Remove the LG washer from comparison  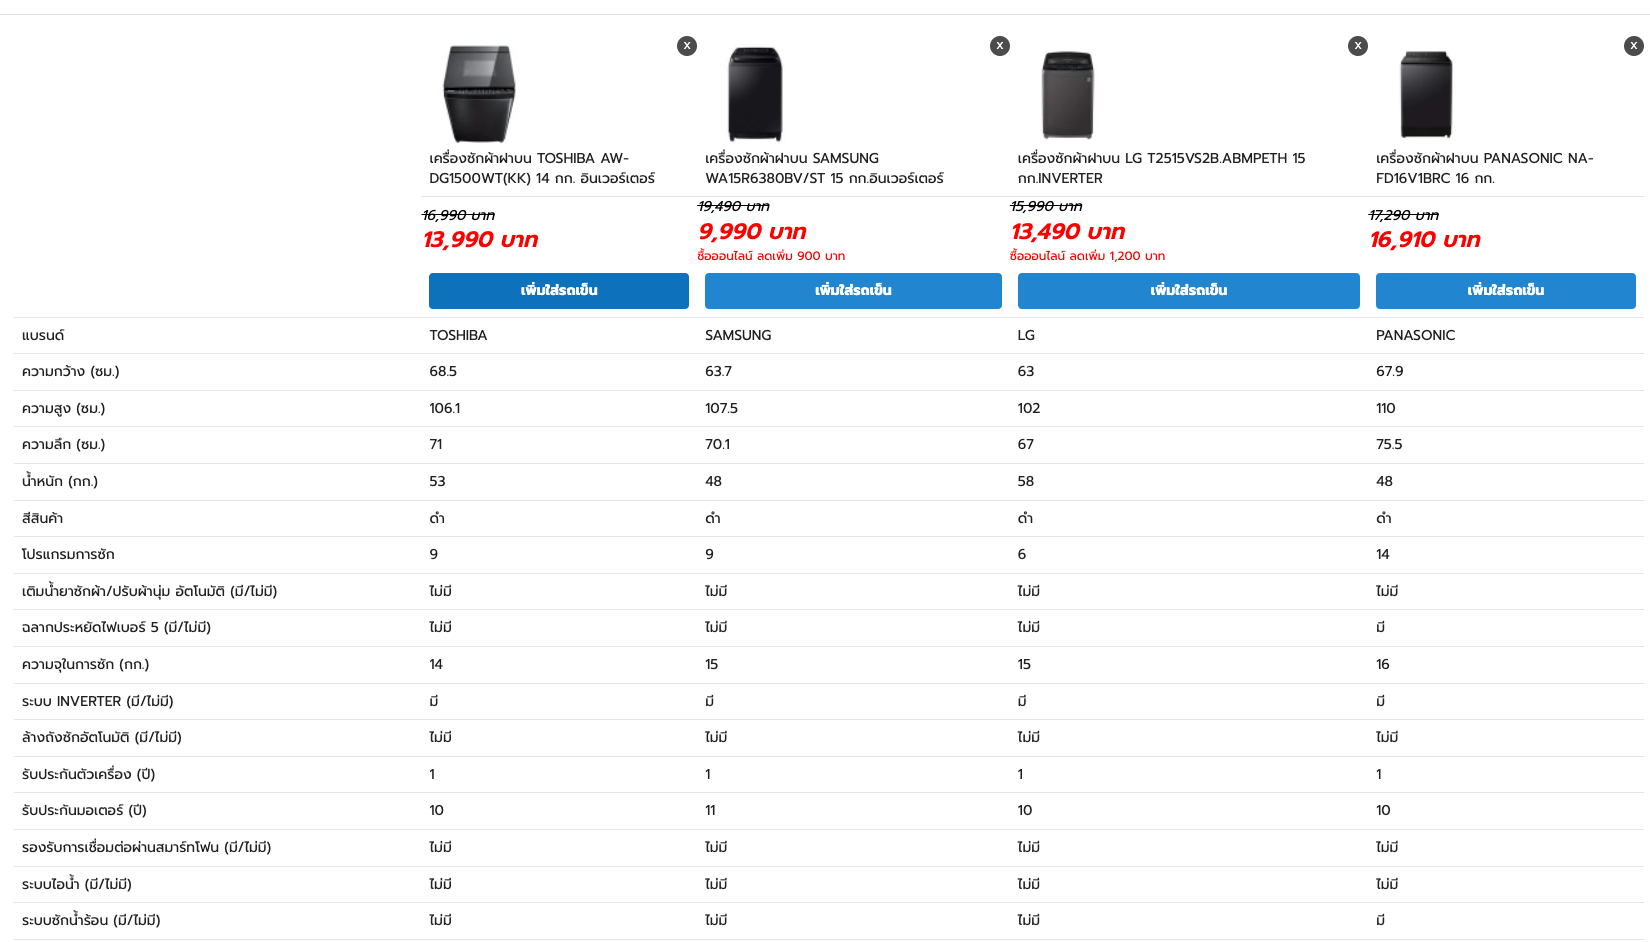tap(1358, 46)
